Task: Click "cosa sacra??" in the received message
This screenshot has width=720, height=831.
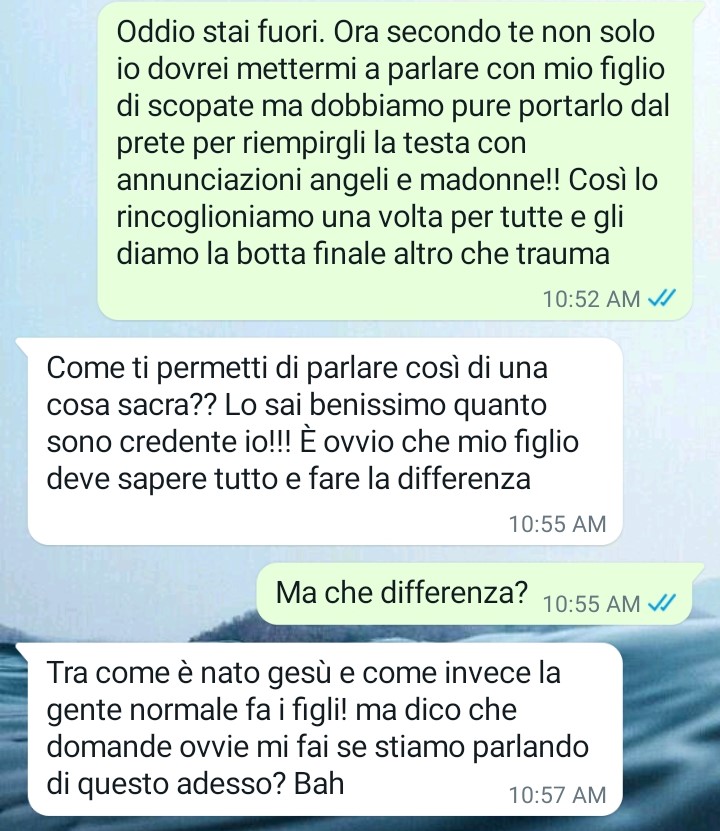Action: click(x=132, y=405)
